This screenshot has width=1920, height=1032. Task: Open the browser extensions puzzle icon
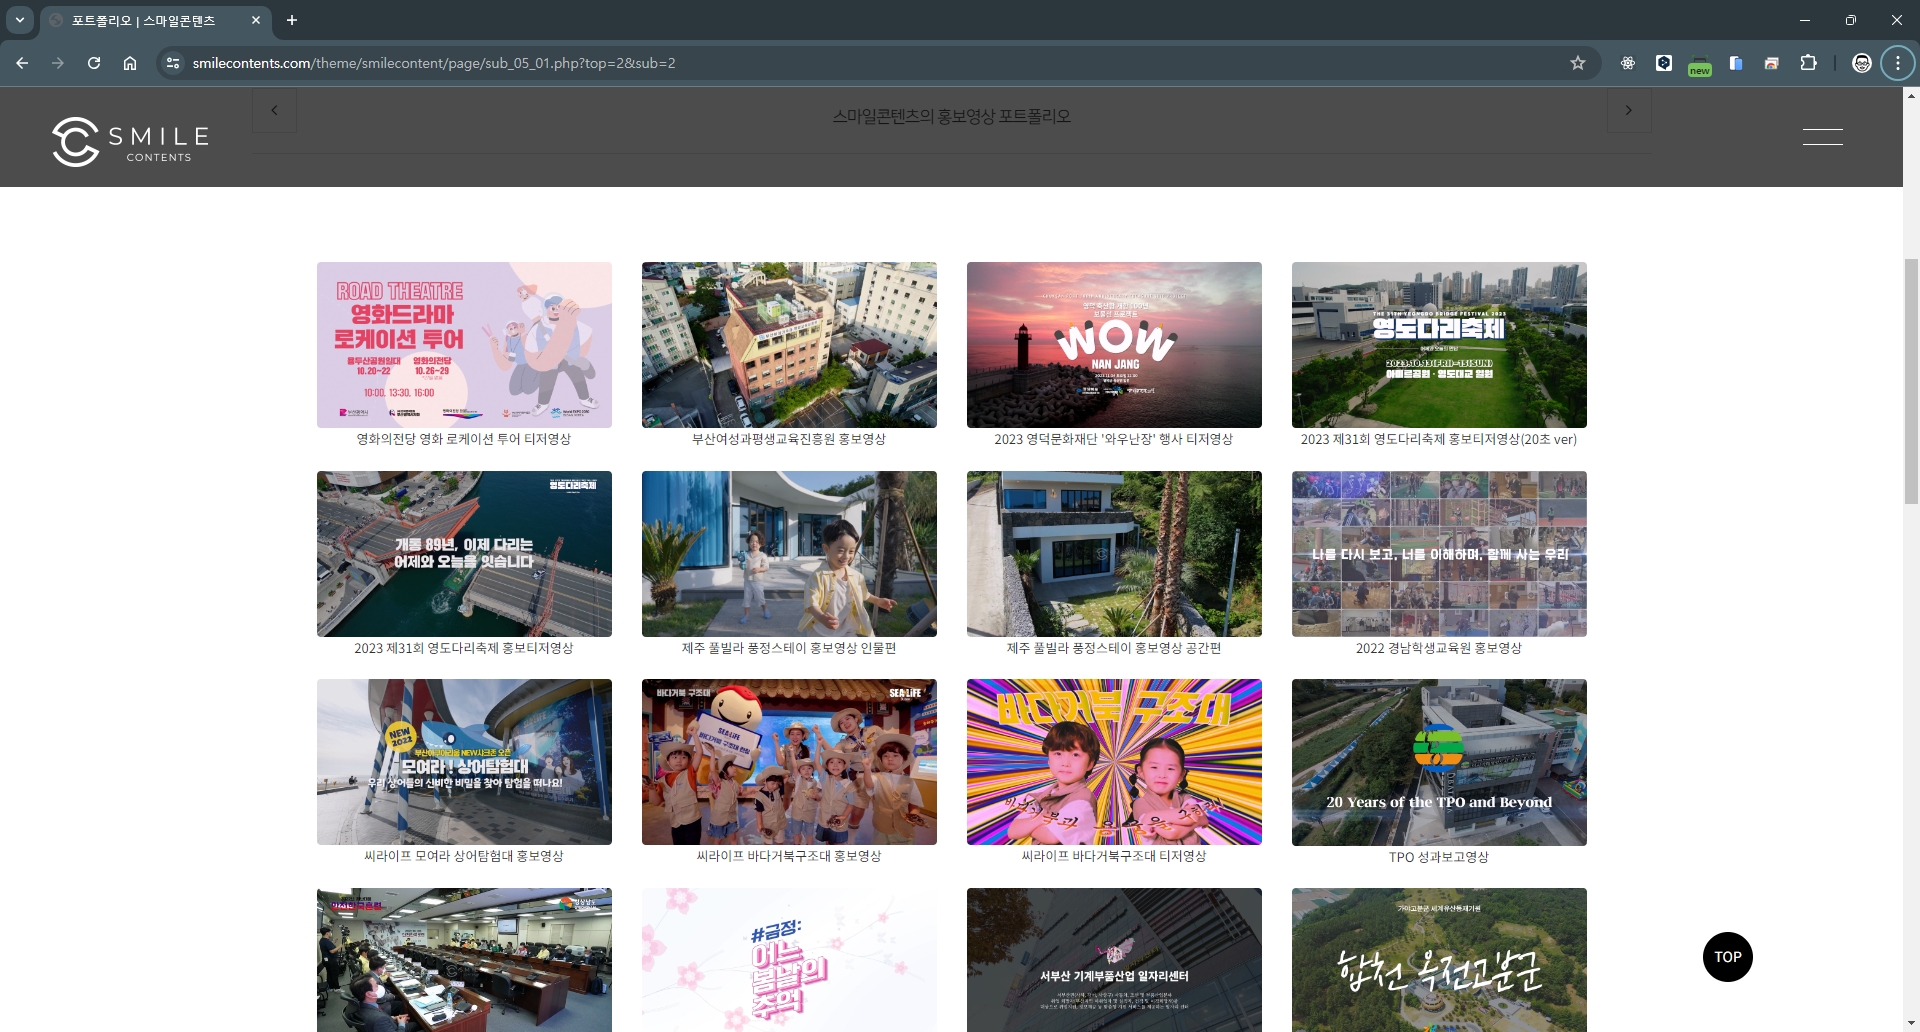point(1808,63)
